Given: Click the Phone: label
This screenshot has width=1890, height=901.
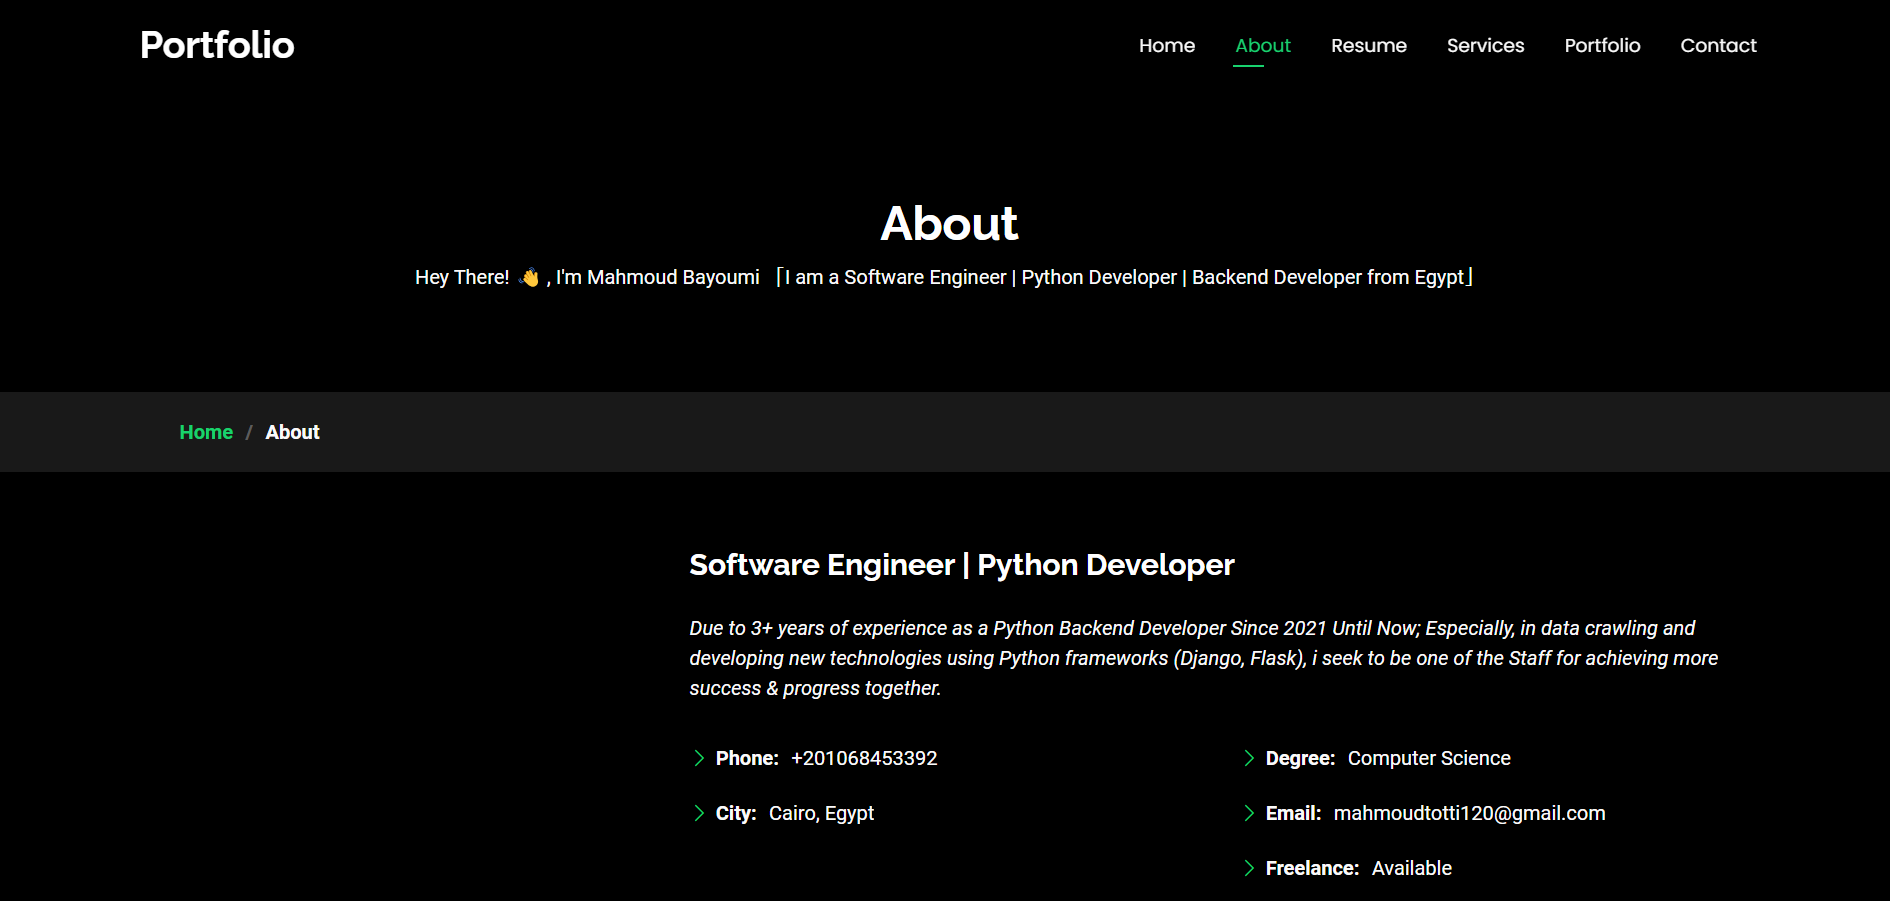Looking at the screenshot, I should (747, 758).
